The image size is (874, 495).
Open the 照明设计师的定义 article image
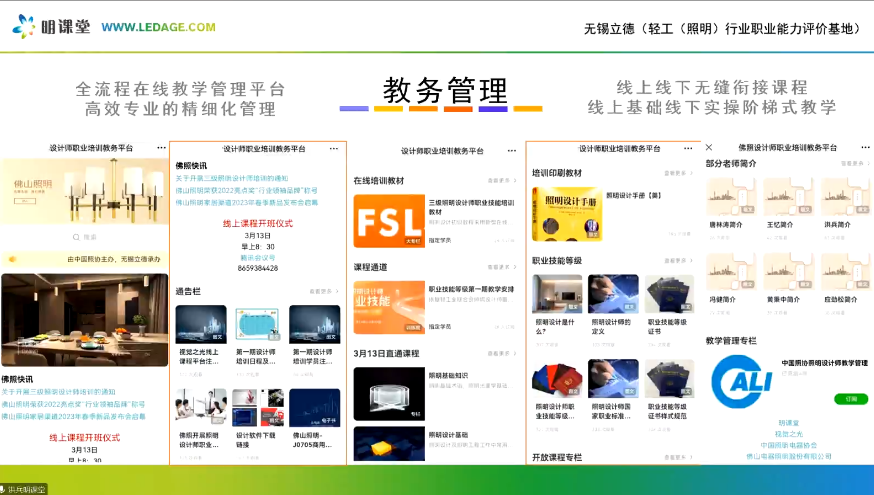click(613, 293)
